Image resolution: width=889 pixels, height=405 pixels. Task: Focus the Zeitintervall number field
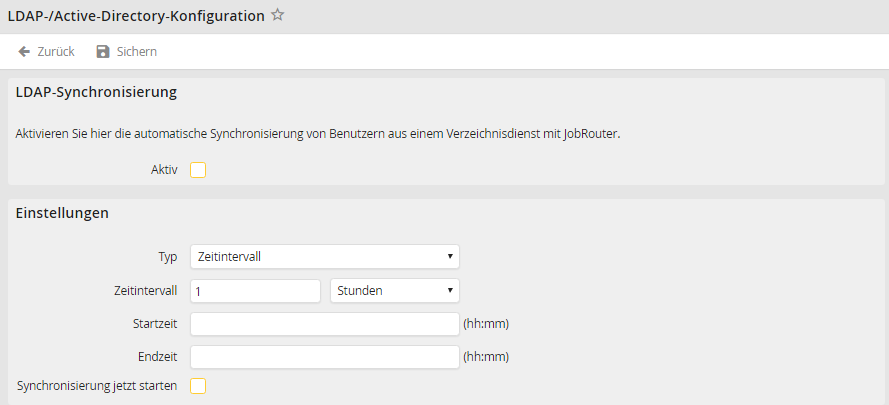coord(255,291)
